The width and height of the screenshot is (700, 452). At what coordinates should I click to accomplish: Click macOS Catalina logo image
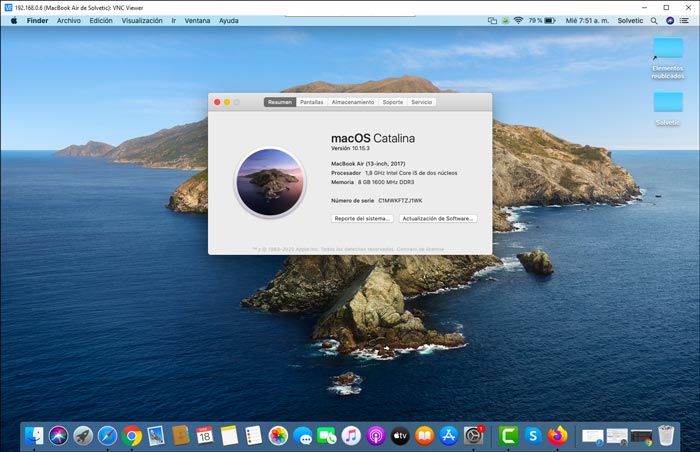tap(270, 182)
